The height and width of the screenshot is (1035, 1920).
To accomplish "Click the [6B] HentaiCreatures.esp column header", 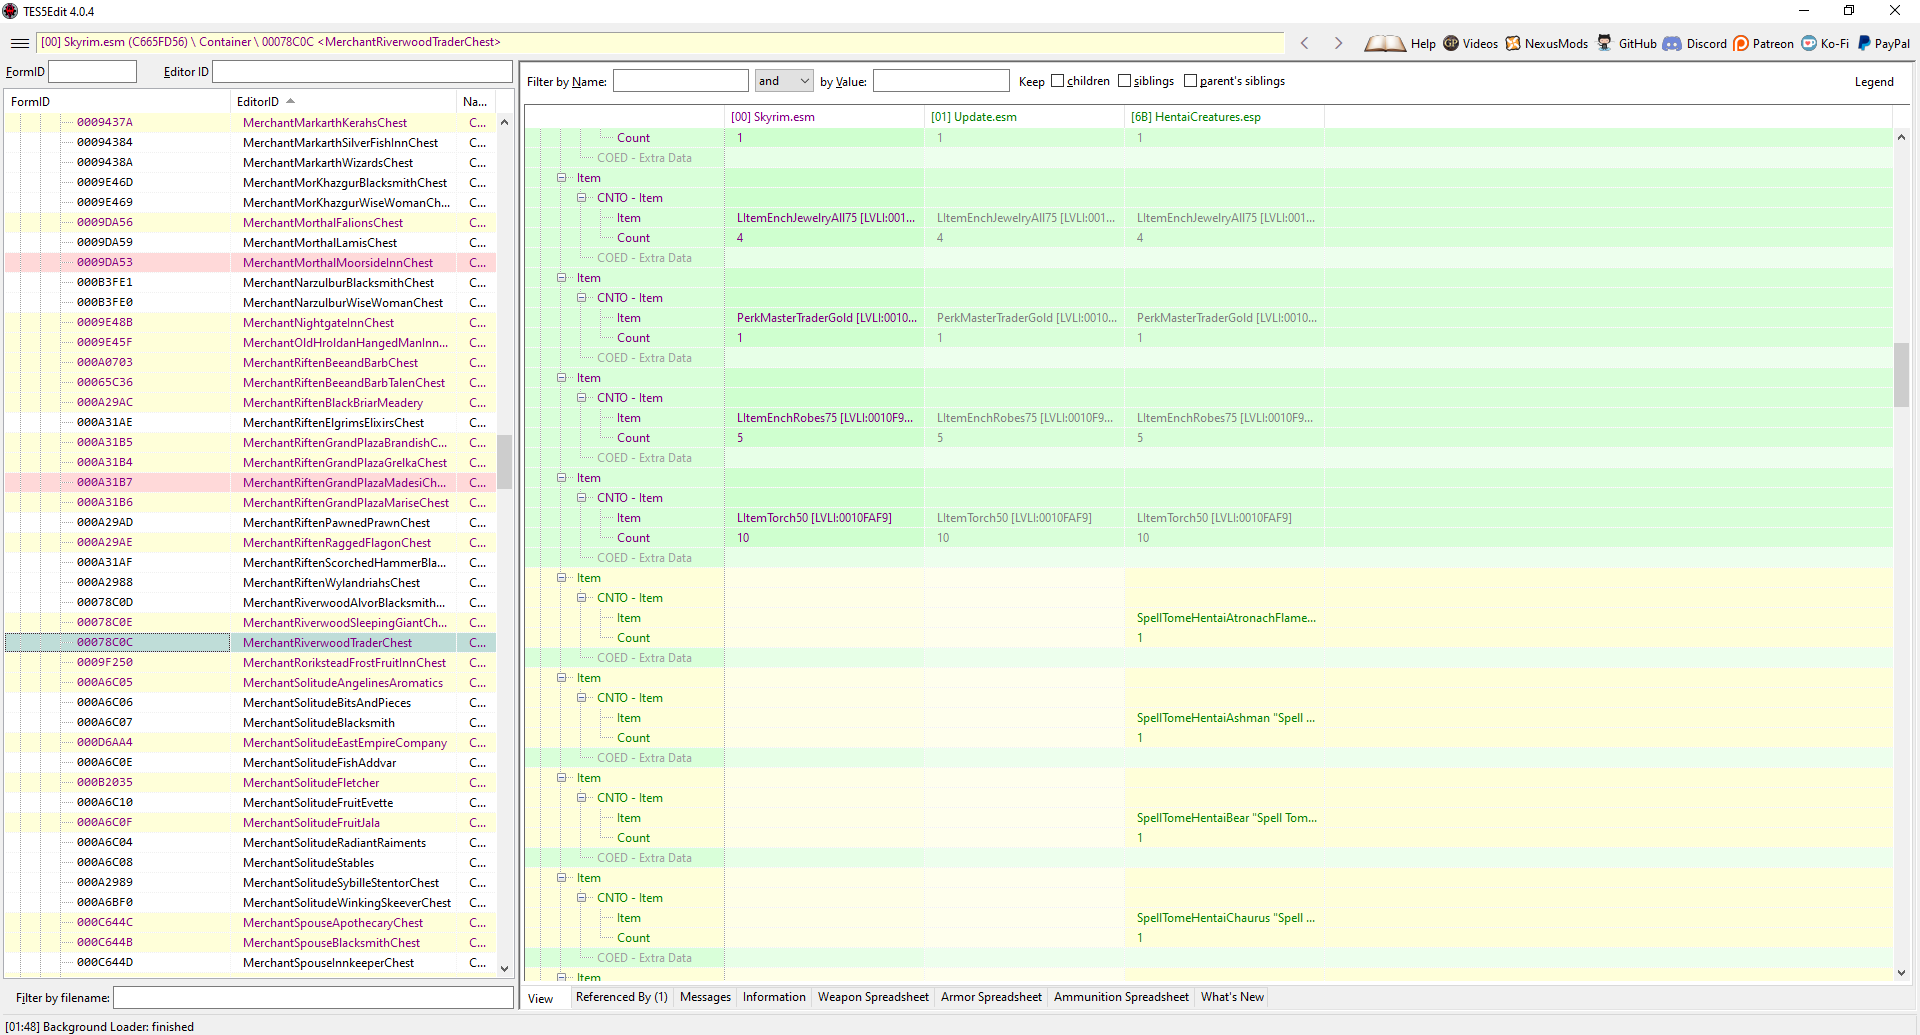I will (x=1224, y=117).
